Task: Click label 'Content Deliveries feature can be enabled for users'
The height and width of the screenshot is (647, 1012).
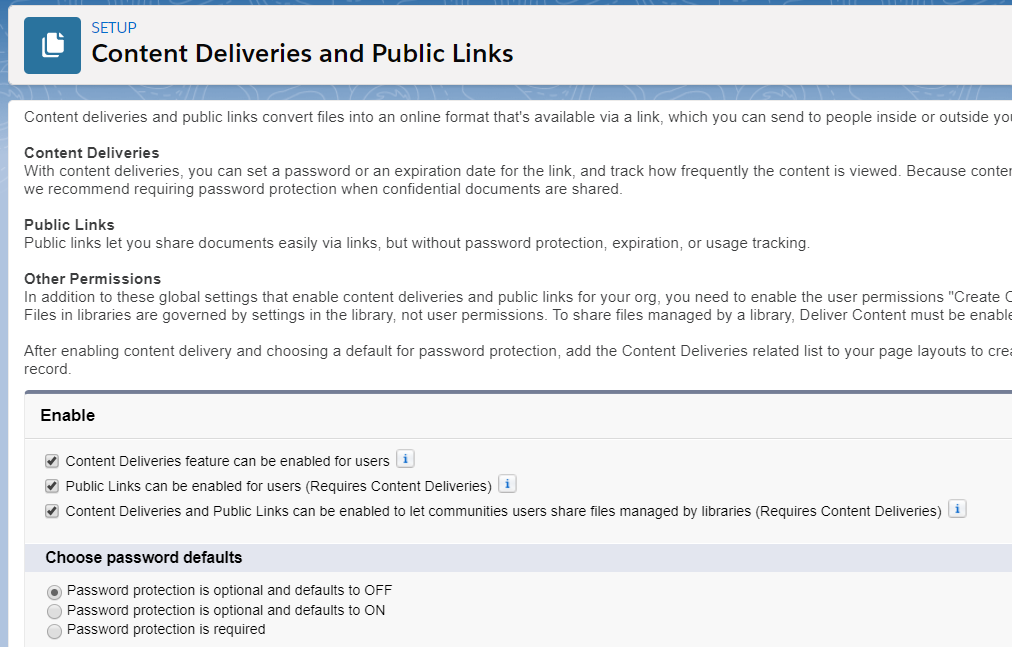Action: 227,461
